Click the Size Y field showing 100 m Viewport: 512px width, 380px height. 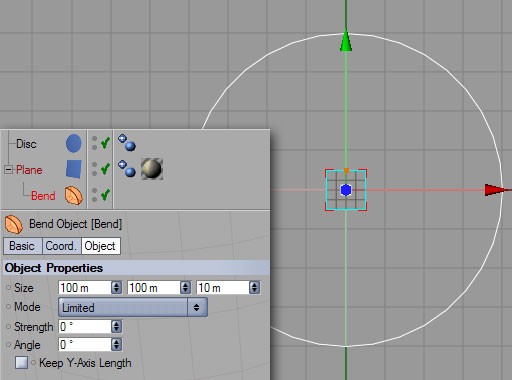[x=154, y=287]
